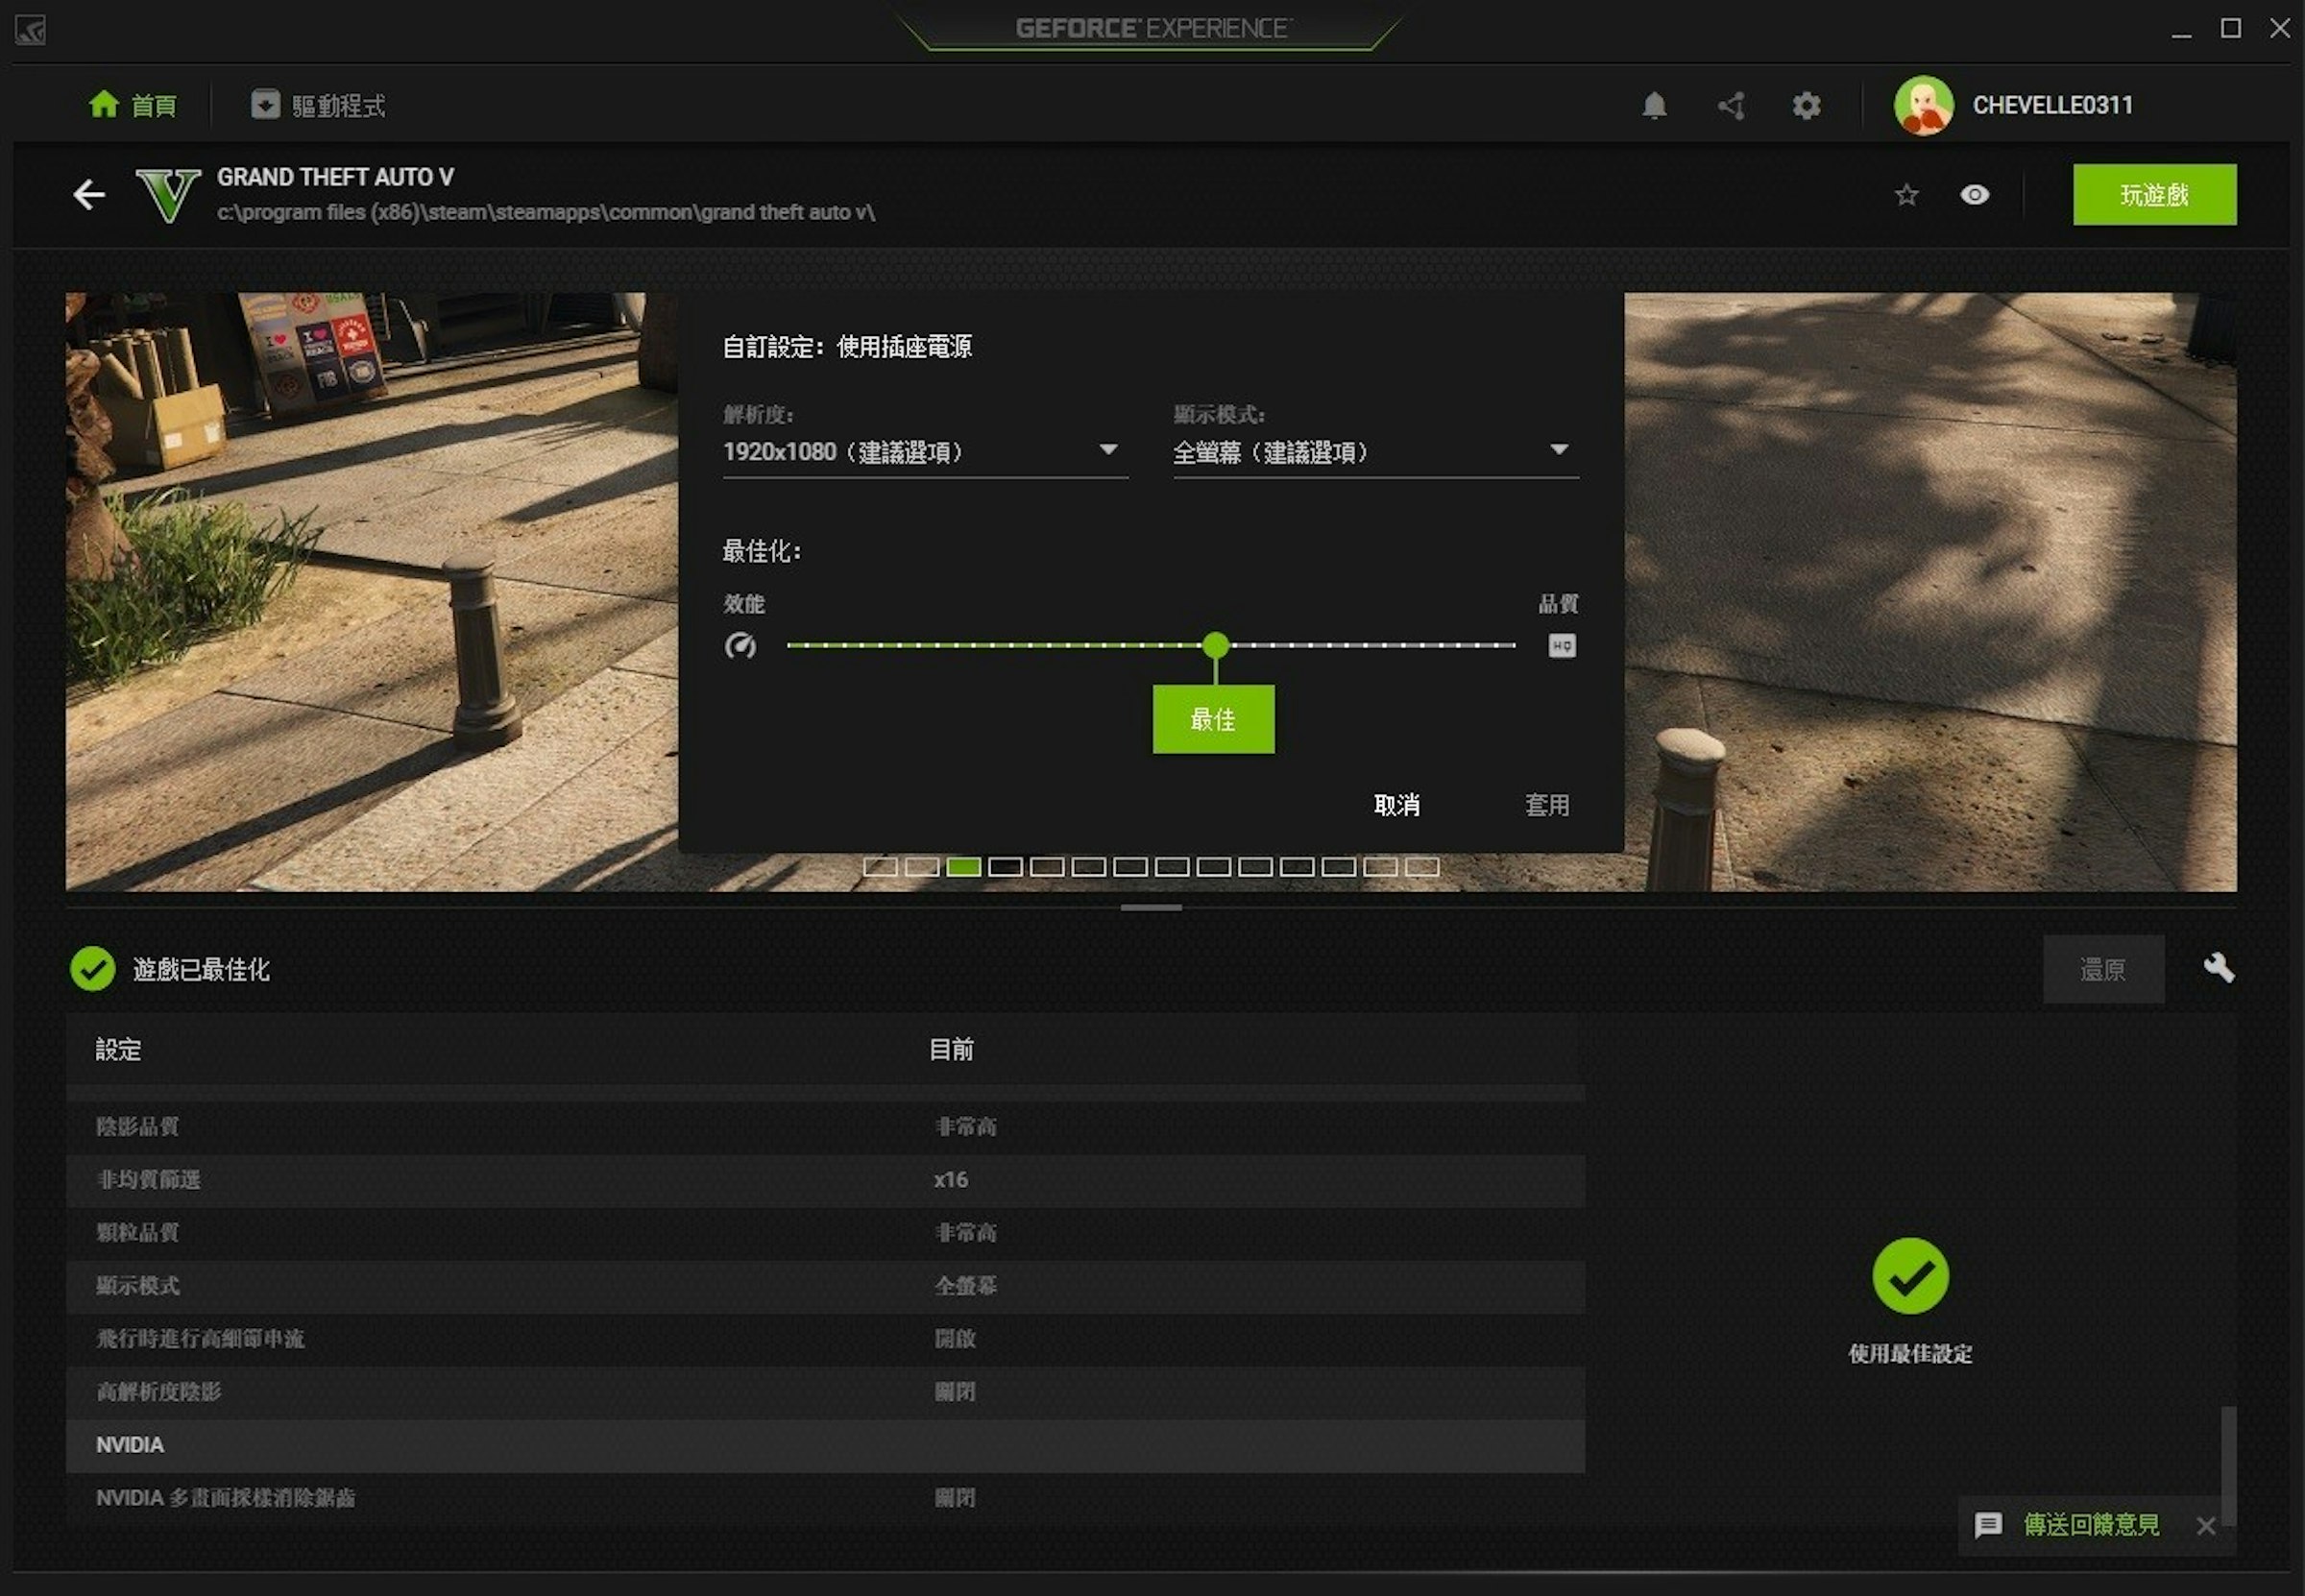This screenshot has width=2305, height=1596.
Task: Click the game install path text
Action: point(546,212)
